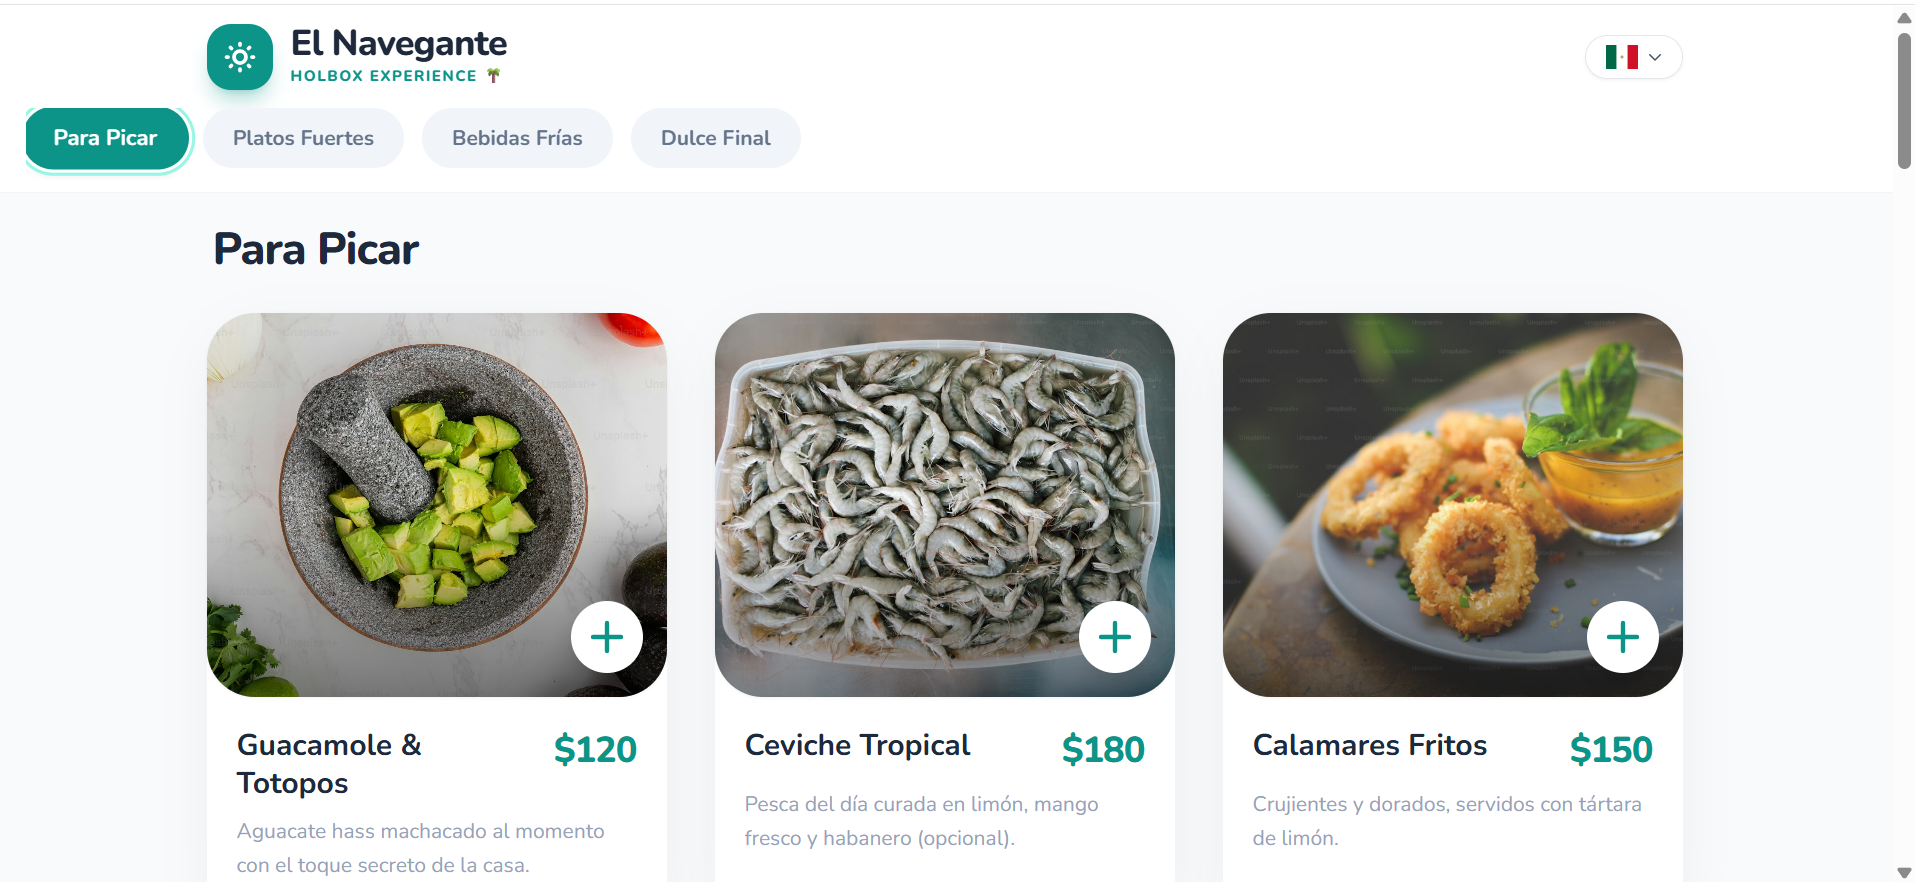
Task: Add Ceviche Tropical using plus icon
Action: click(1115, 637)
